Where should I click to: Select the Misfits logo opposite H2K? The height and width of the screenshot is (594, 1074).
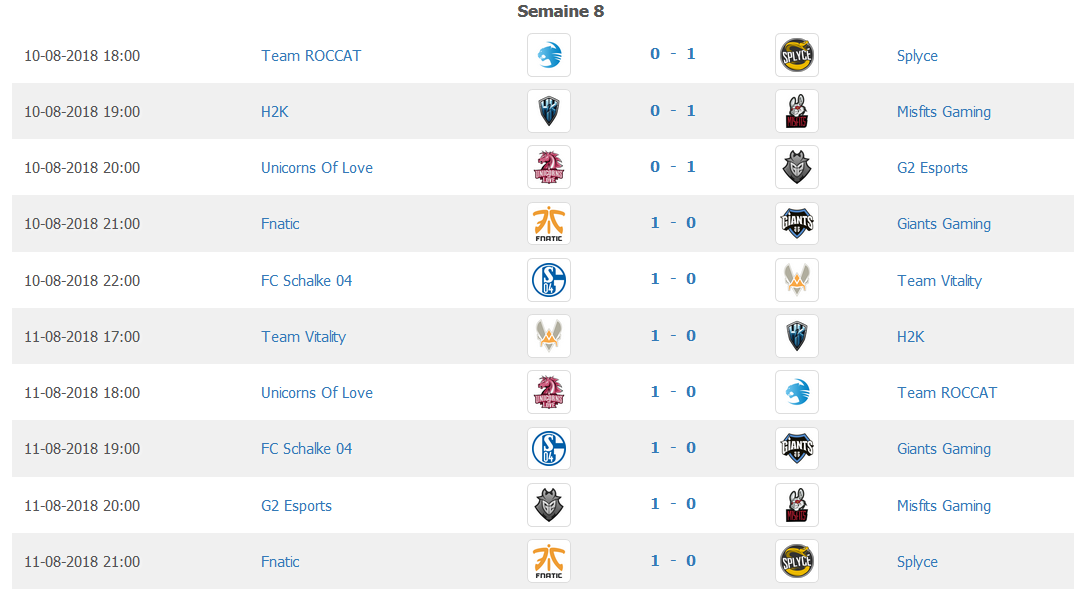pos(797,111)
